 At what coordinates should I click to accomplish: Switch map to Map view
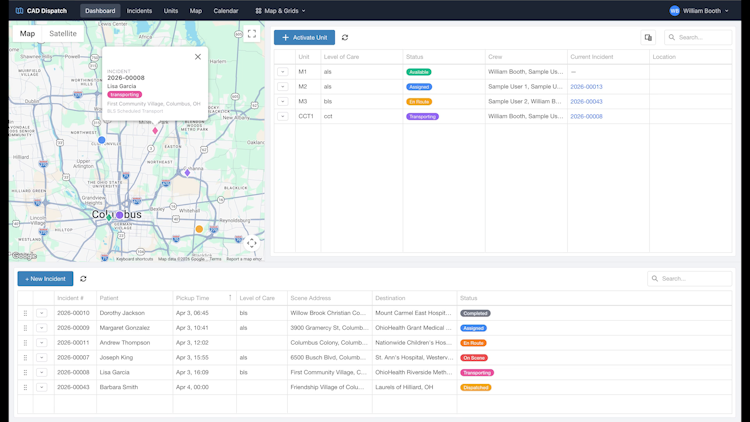[27, 33]
